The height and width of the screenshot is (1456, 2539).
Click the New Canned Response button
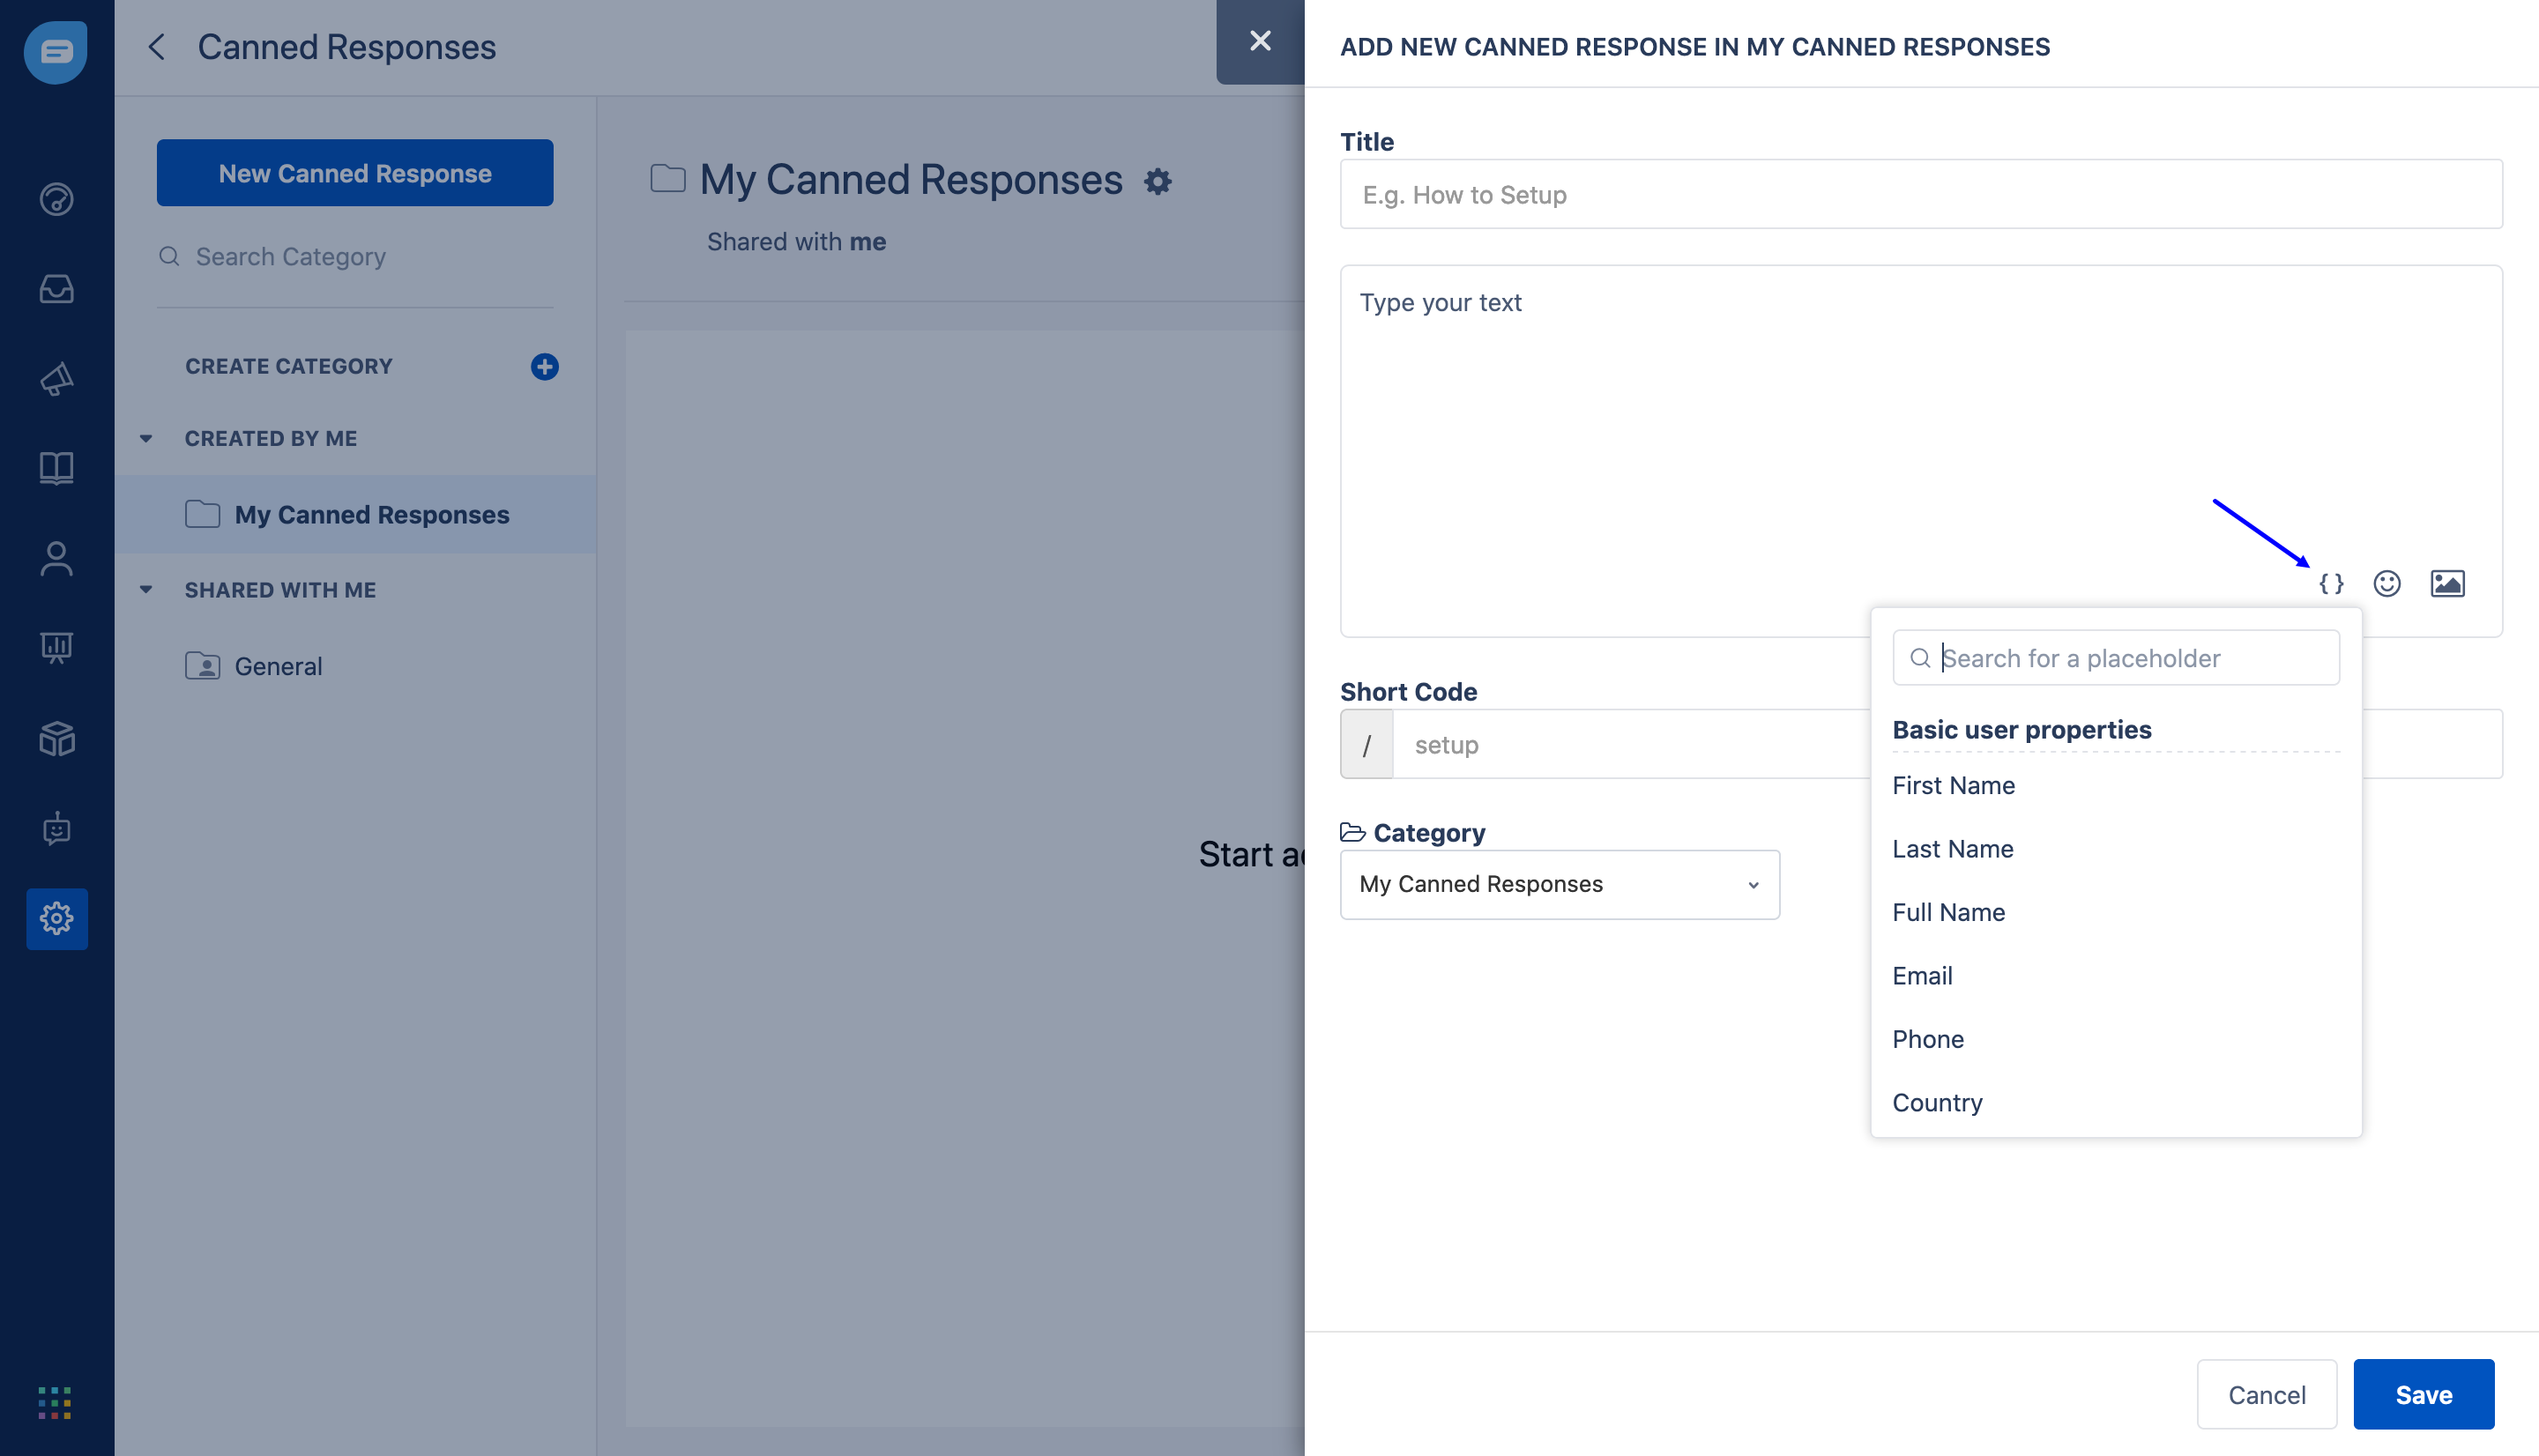pos(354,172)
